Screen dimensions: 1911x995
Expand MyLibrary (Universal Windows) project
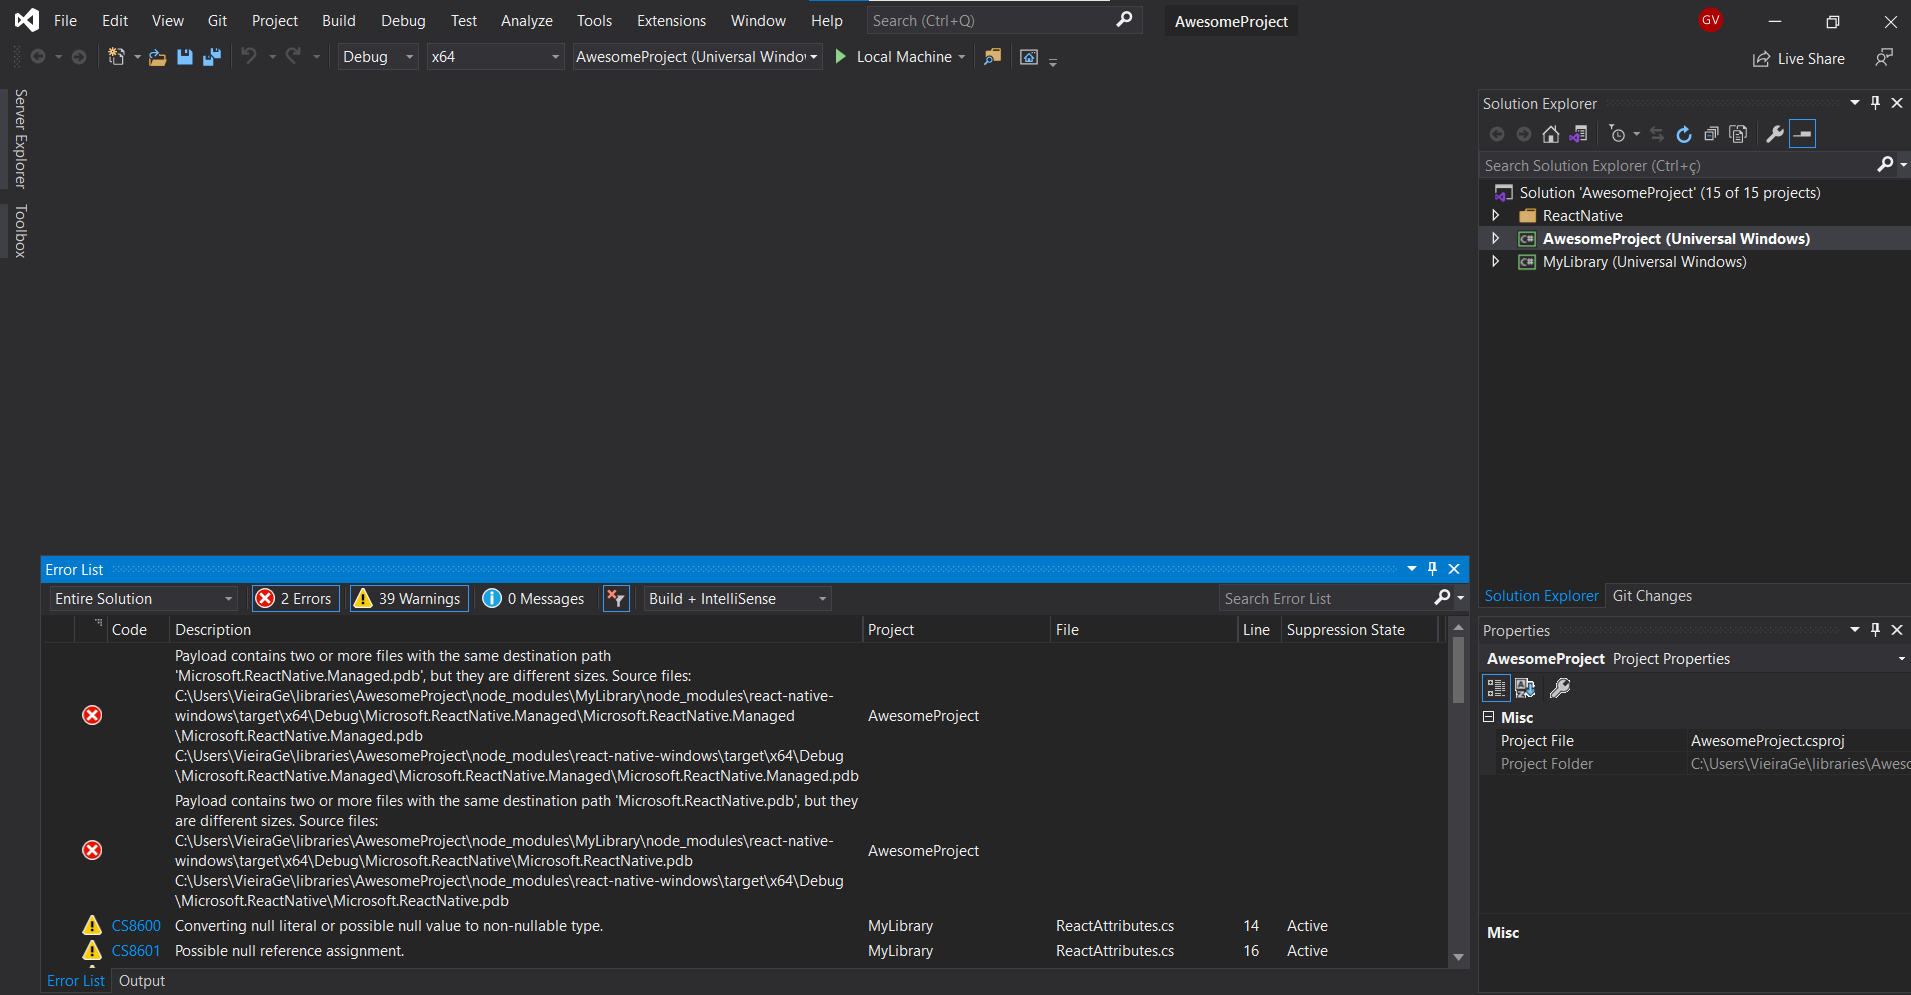pos(1496,261)
